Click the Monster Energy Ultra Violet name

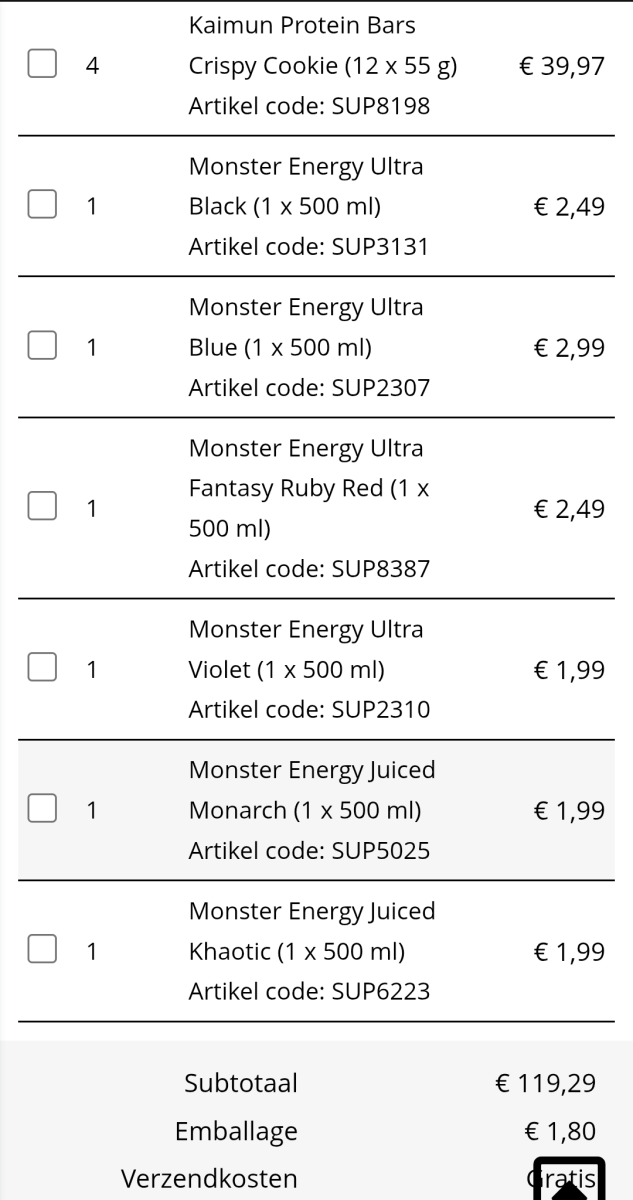click(x=305, y=649)
